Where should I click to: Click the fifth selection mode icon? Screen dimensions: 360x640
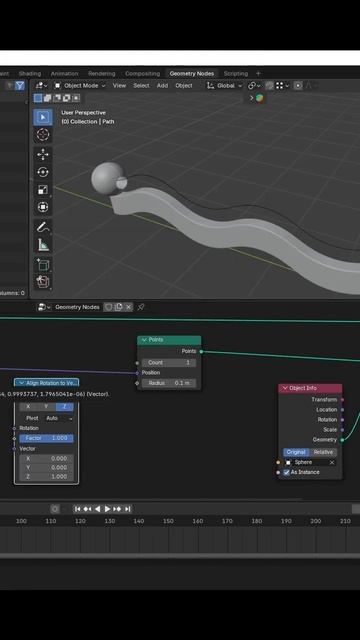[76, 98]
